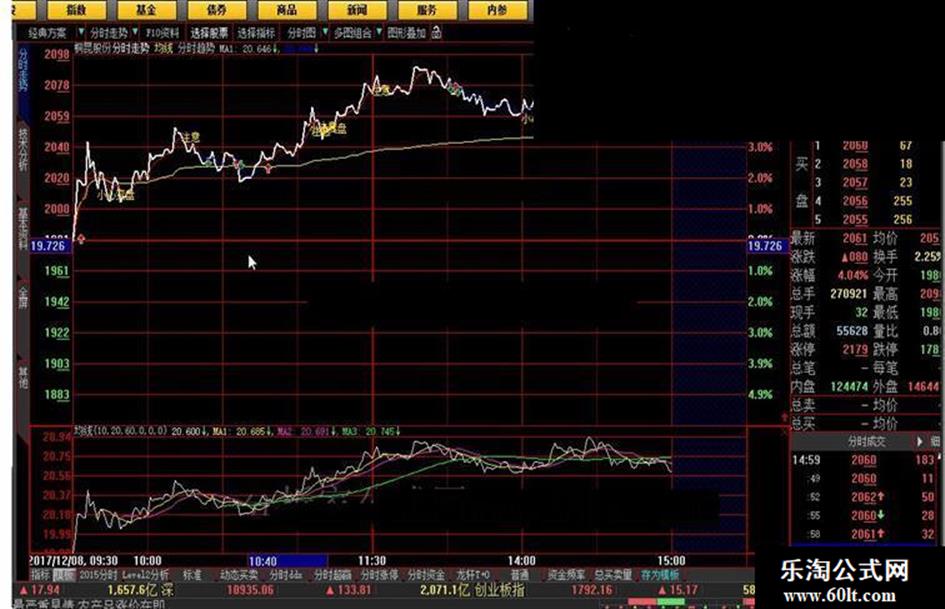This screenshot has height=609, width=945.
Task: Select the 分时资金 bottom tab
Action: [426, 575]
